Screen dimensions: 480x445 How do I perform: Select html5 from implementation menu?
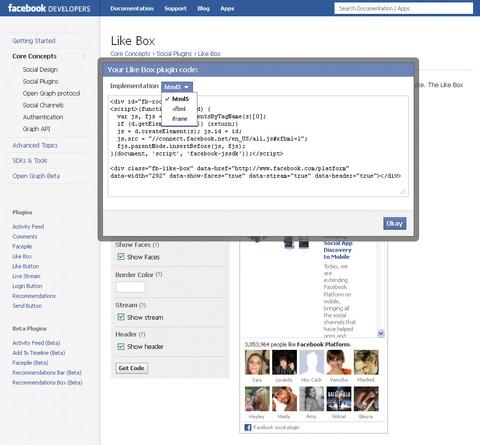[180, 99]
